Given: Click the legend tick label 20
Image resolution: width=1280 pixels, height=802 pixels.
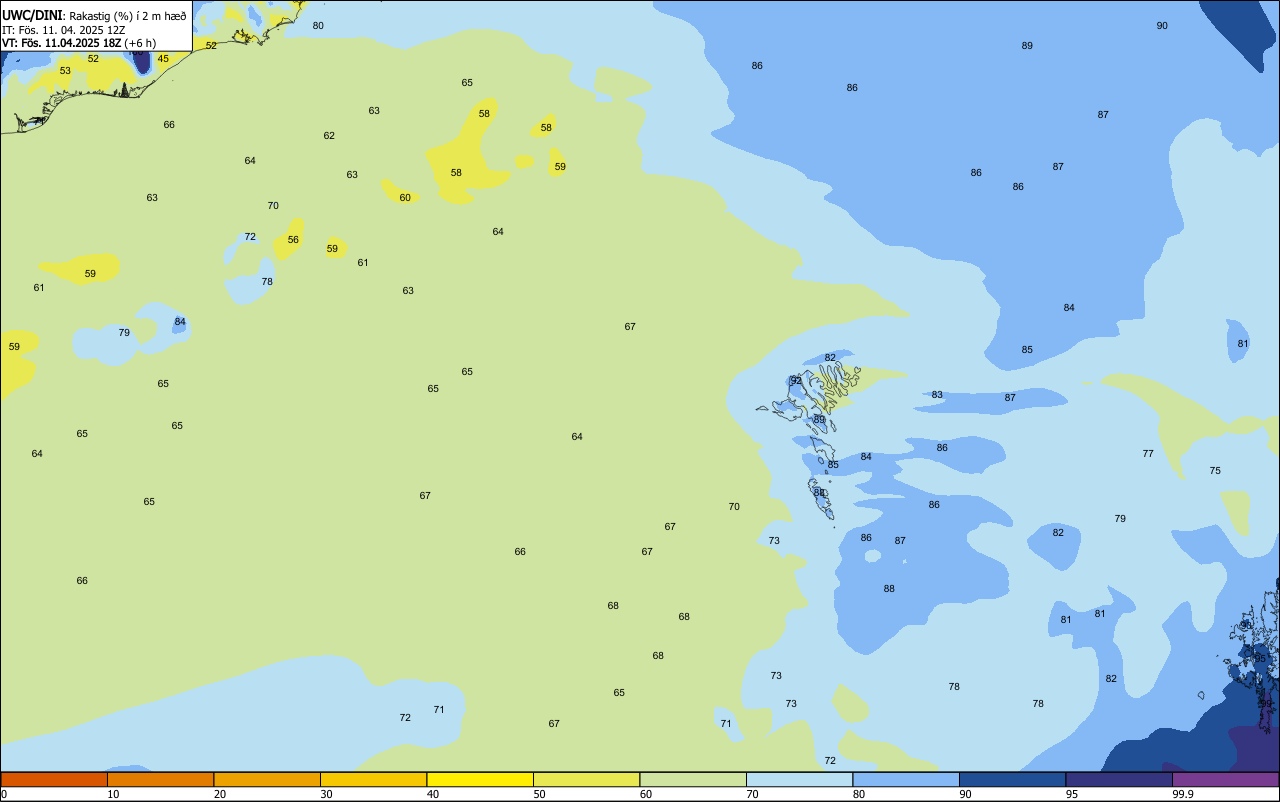Looking at the screenshot, I should pos(220,794).
